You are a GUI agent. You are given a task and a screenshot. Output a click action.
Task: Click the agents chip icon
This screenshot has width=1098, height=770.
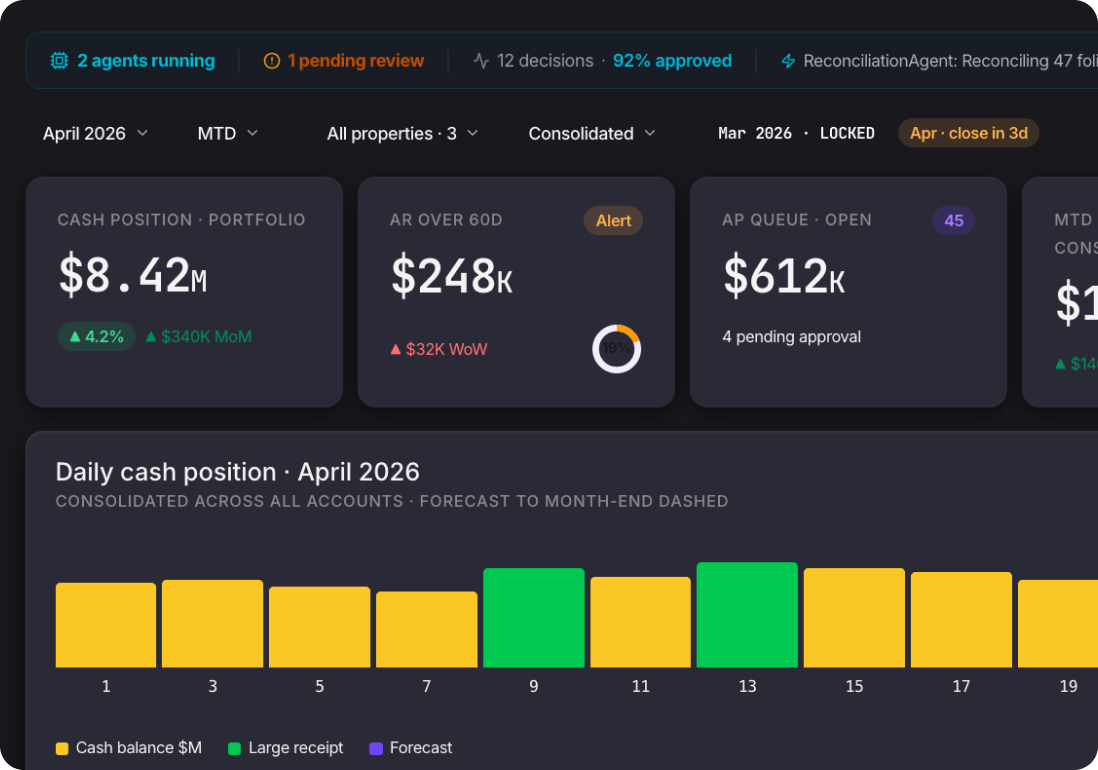[60, 61]
